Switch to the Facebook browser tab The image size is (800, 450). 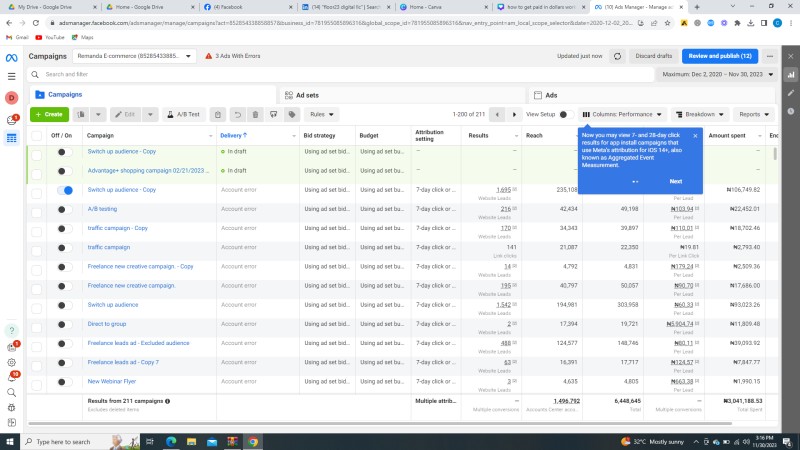[x=247, y=7]
